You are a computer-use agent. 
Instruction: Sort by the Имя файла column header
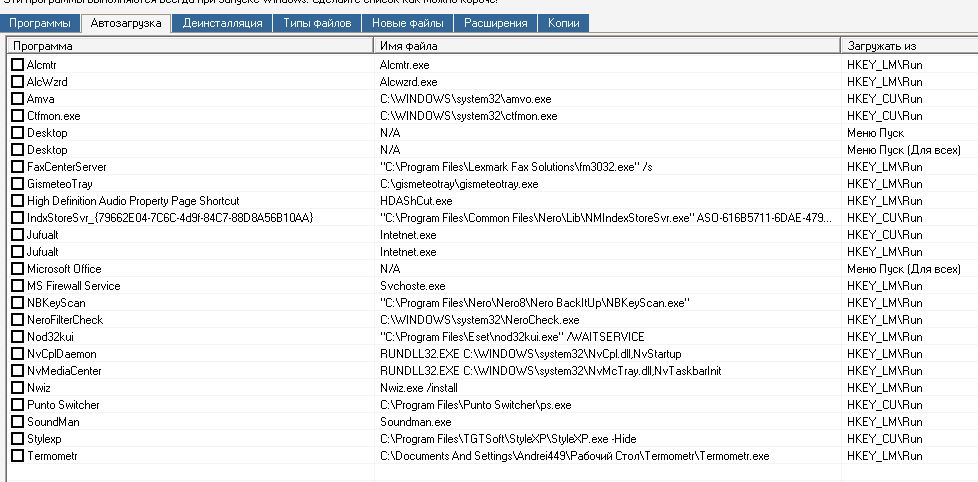pos(608,46)
